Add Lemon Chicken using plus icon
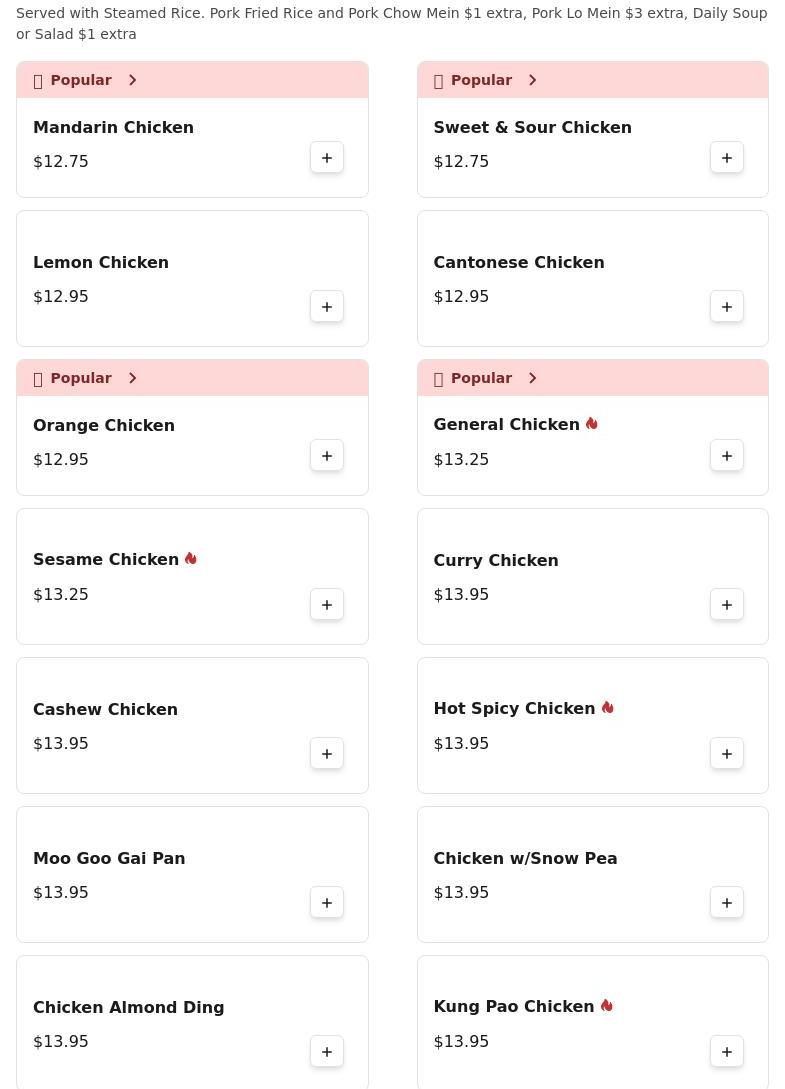The image size is (785, 1089). point(327,307)
